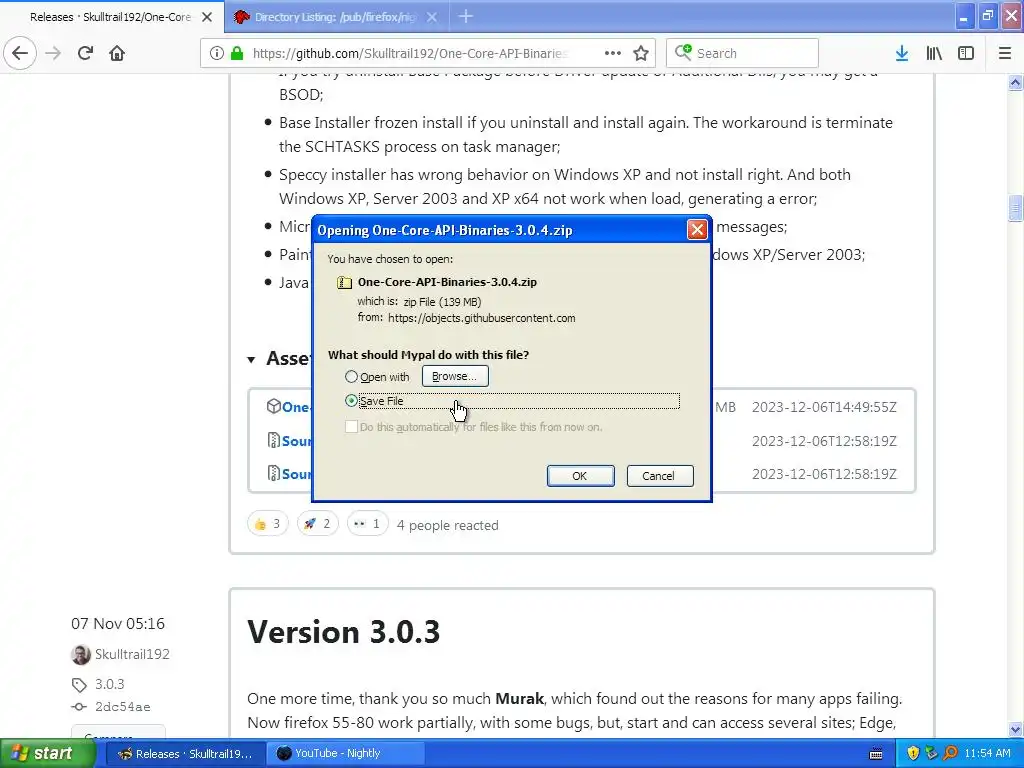
Task: Switch to Releases Skulltrail19 taskbar window
Action: pyautogui.click(x=185, y=753)
